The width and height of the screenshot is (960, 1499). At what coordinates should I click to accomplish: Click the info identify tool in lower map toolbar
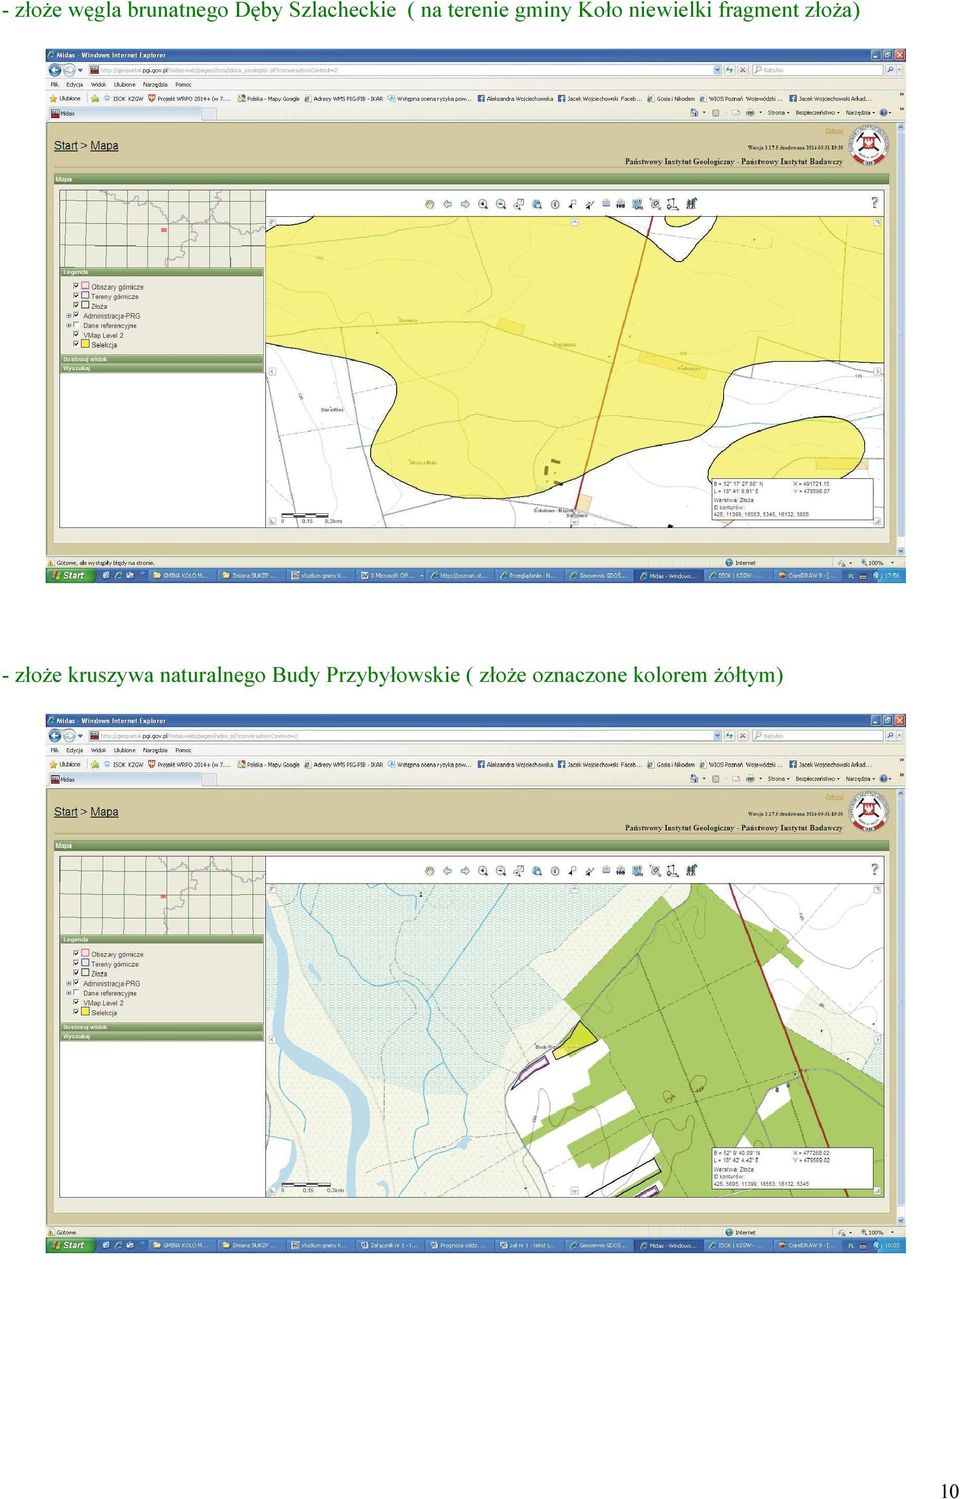[555, 871]
